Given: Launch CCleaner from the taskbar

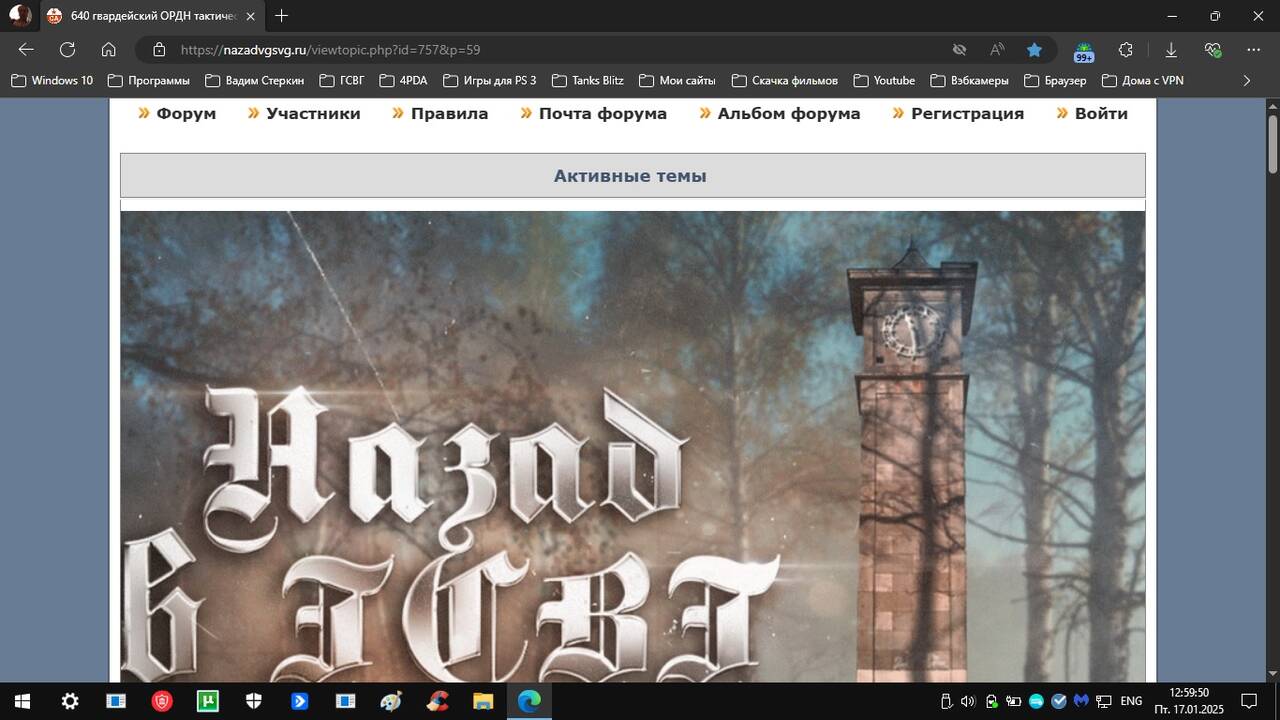Looking at the screenshot, I should tap(437, 701).
